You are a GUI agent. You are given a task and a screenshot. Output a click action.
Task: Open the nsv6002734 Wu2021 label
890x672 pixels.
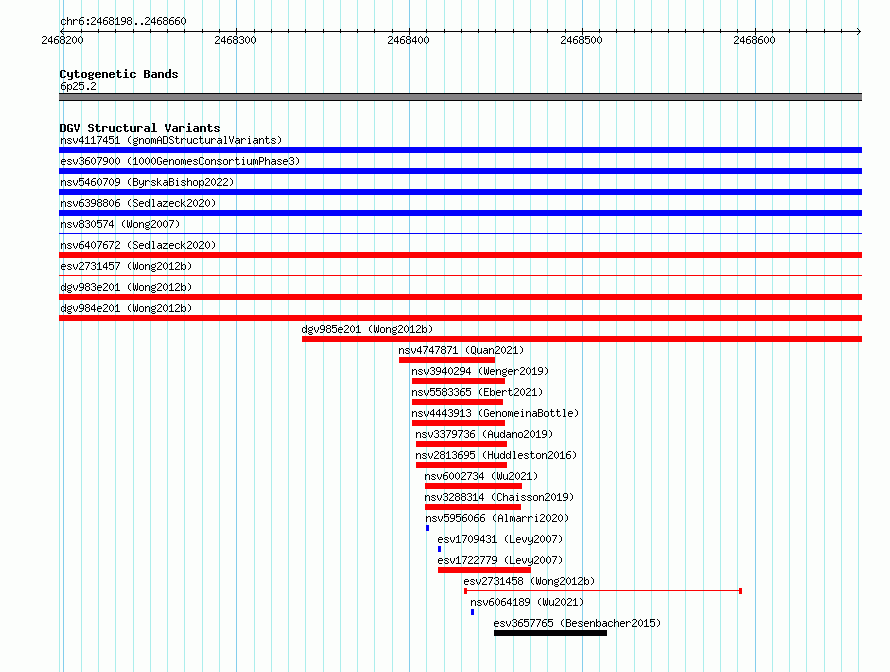(x=481, y=476)
